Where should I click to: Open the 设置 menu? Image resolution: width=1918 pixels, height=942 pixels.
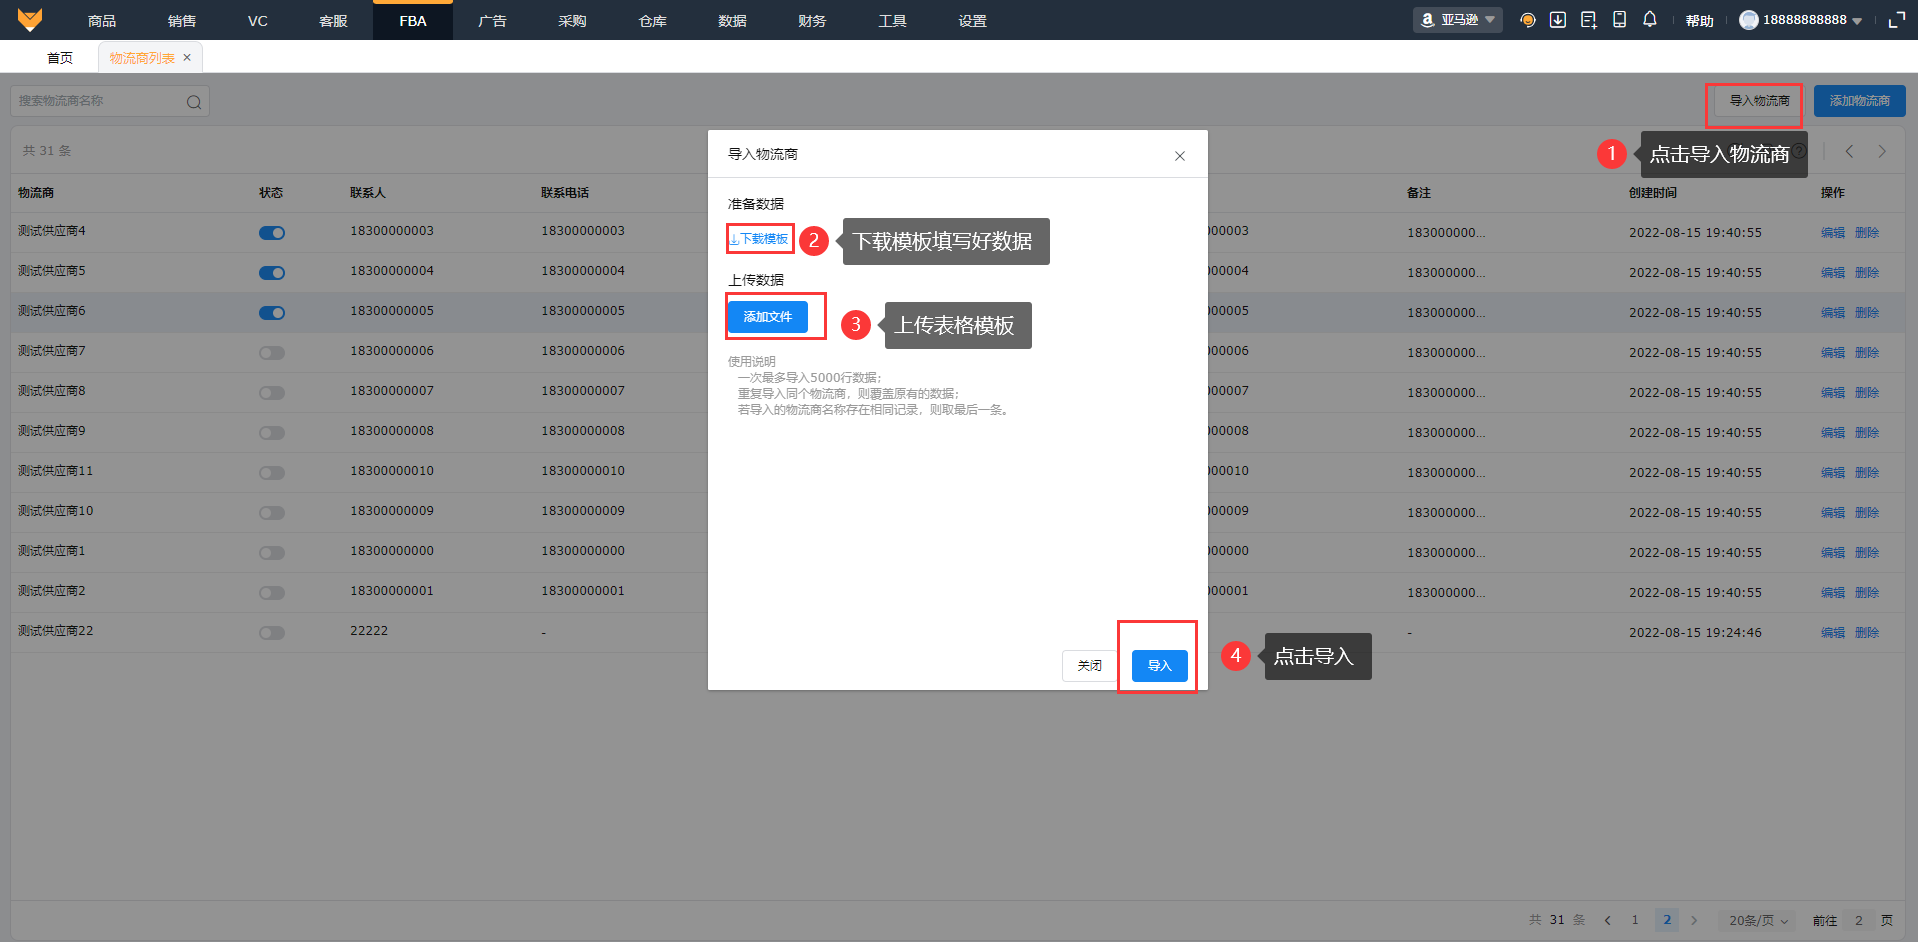click(972, 21)
